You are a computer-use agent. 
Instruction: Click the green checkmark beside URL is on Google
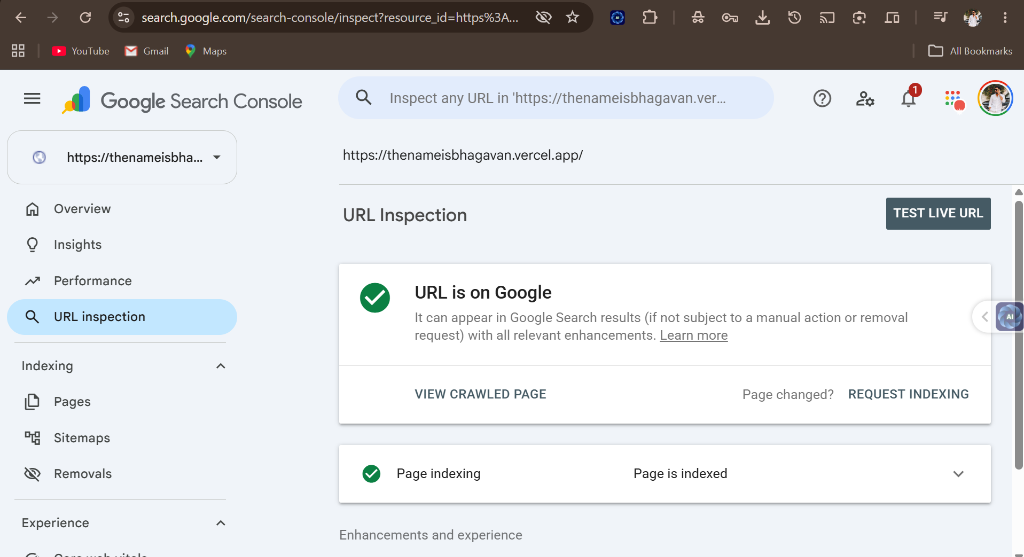pos(375,298)
